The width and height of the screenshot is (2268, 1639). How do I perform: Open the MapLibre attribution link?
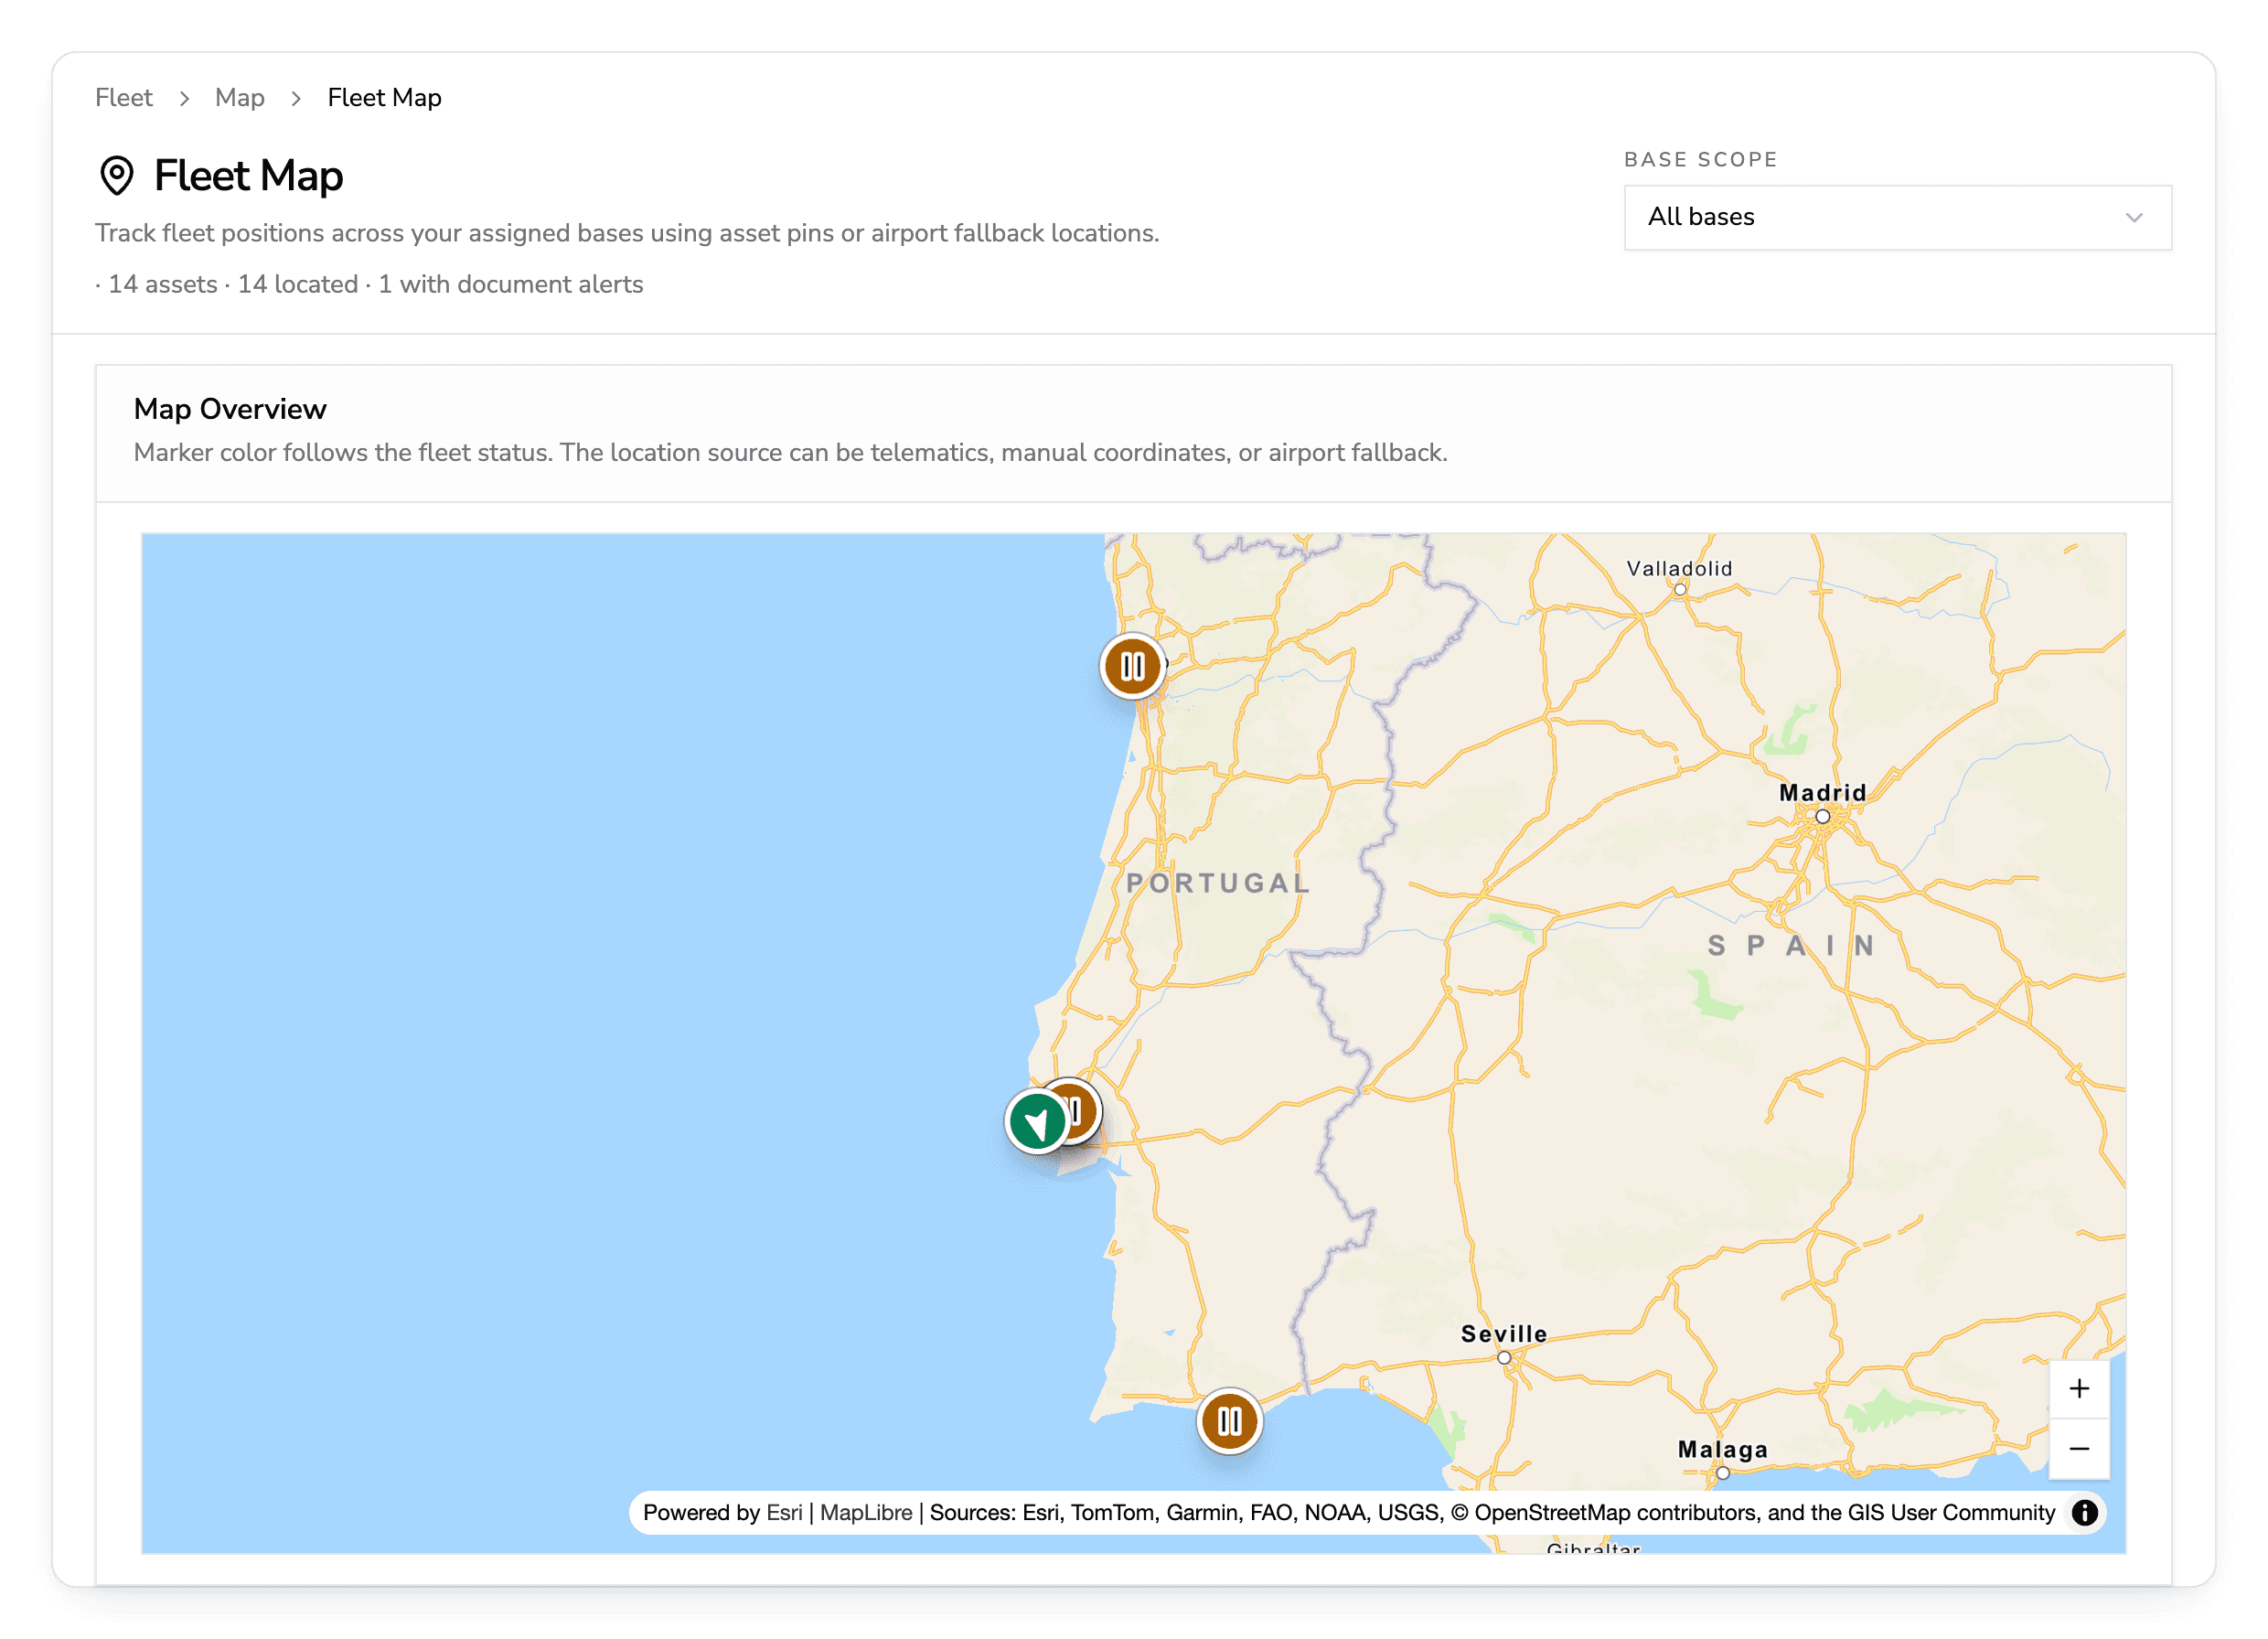866,1512
